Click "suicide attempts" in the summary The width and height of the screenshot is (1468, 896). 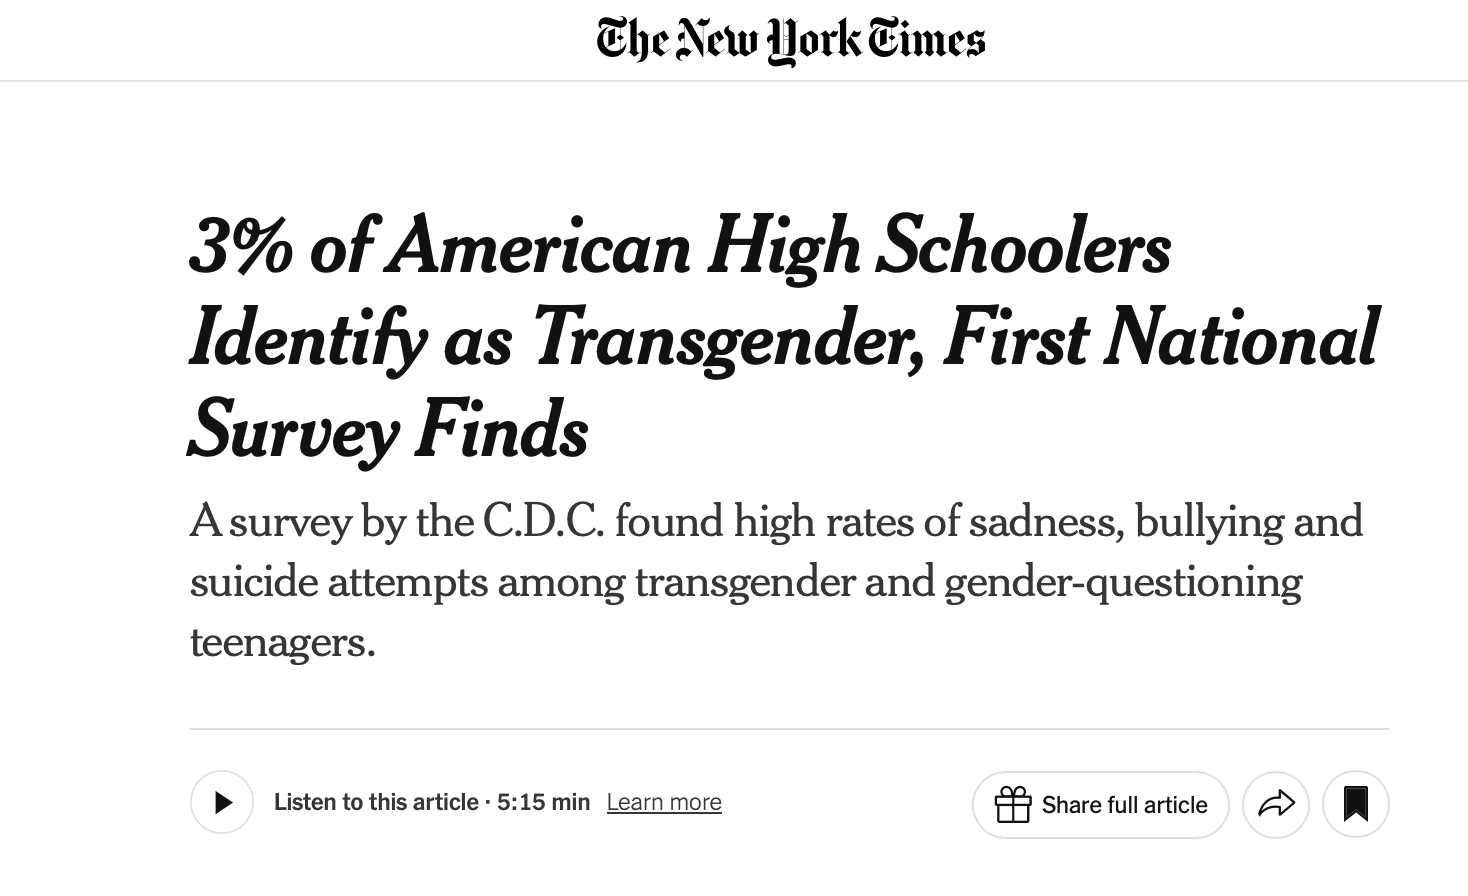338,581
